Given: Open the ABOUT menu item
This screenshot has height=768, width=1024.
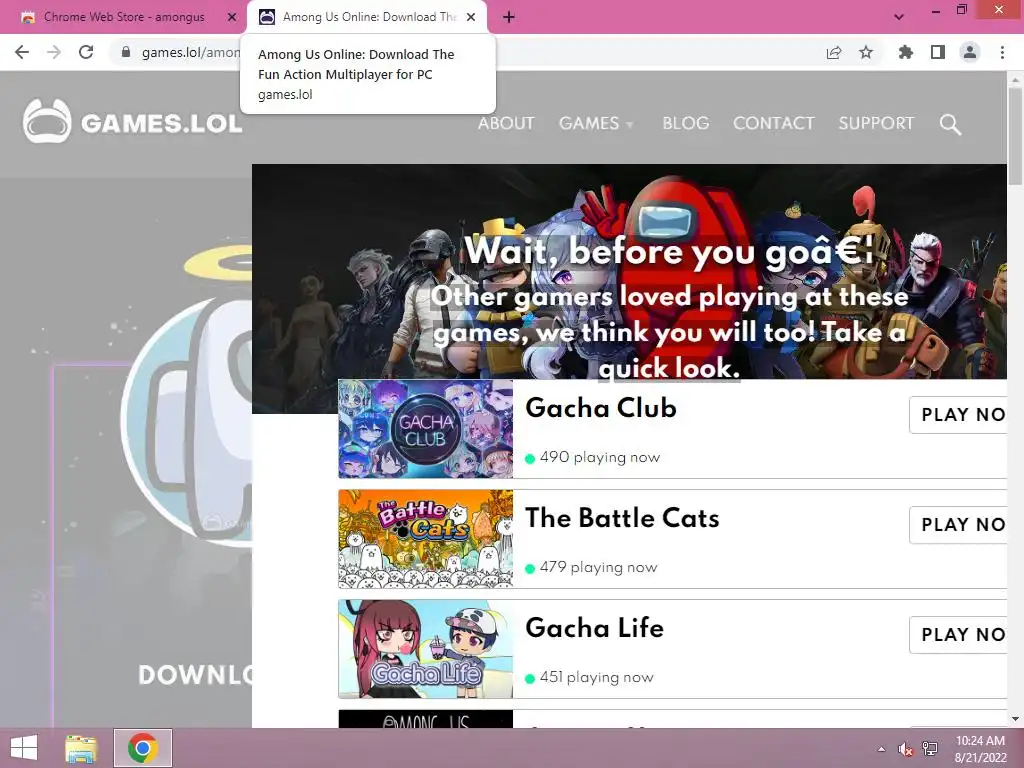Looking at the screenshot, I should pos(505,123).
